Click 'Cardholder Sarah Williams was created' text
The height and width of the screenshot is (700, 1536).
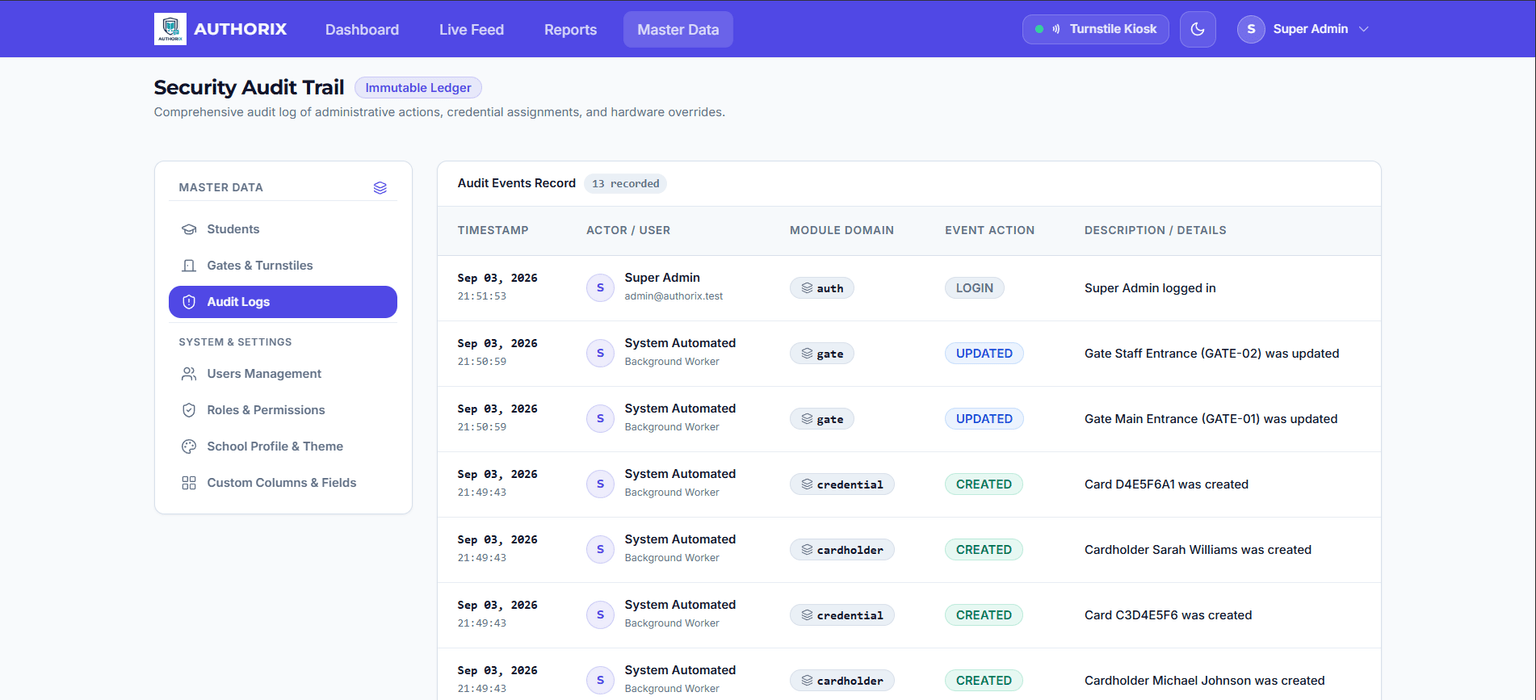1198,549
